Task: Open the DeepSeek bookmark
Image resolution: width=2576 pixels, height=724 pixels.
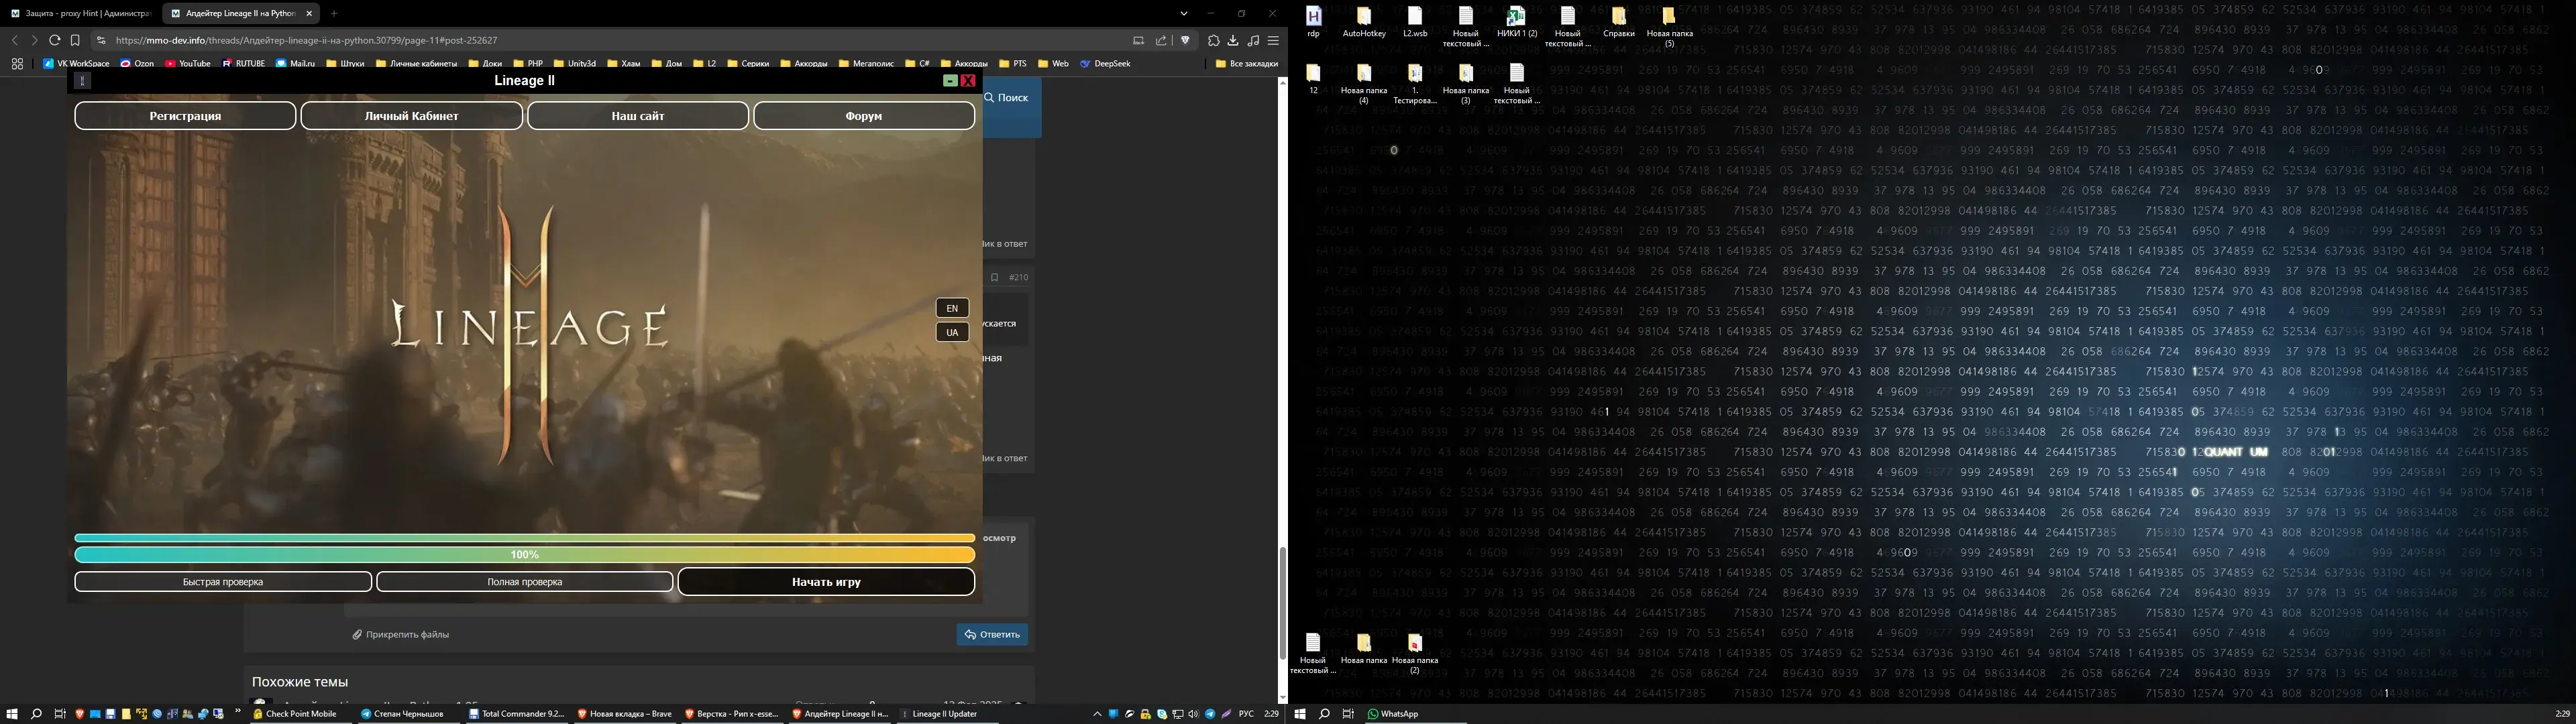Action: (x=1105, y=64)
